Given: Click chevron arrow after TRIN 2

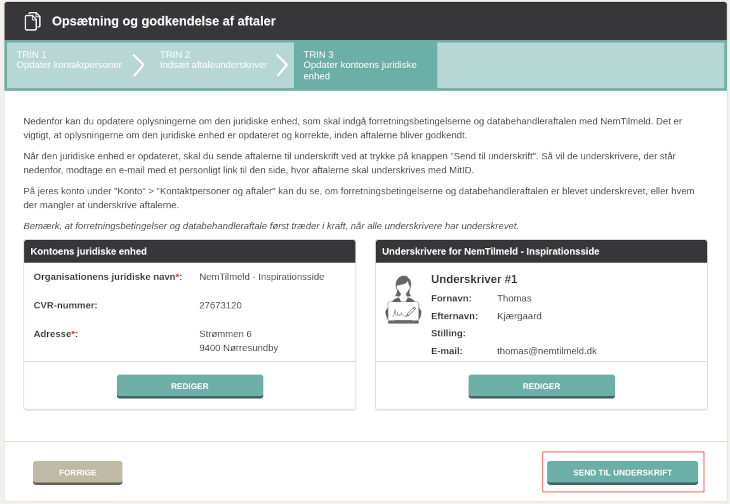Looking at the screenshot, I should click(x=282, y=65).
